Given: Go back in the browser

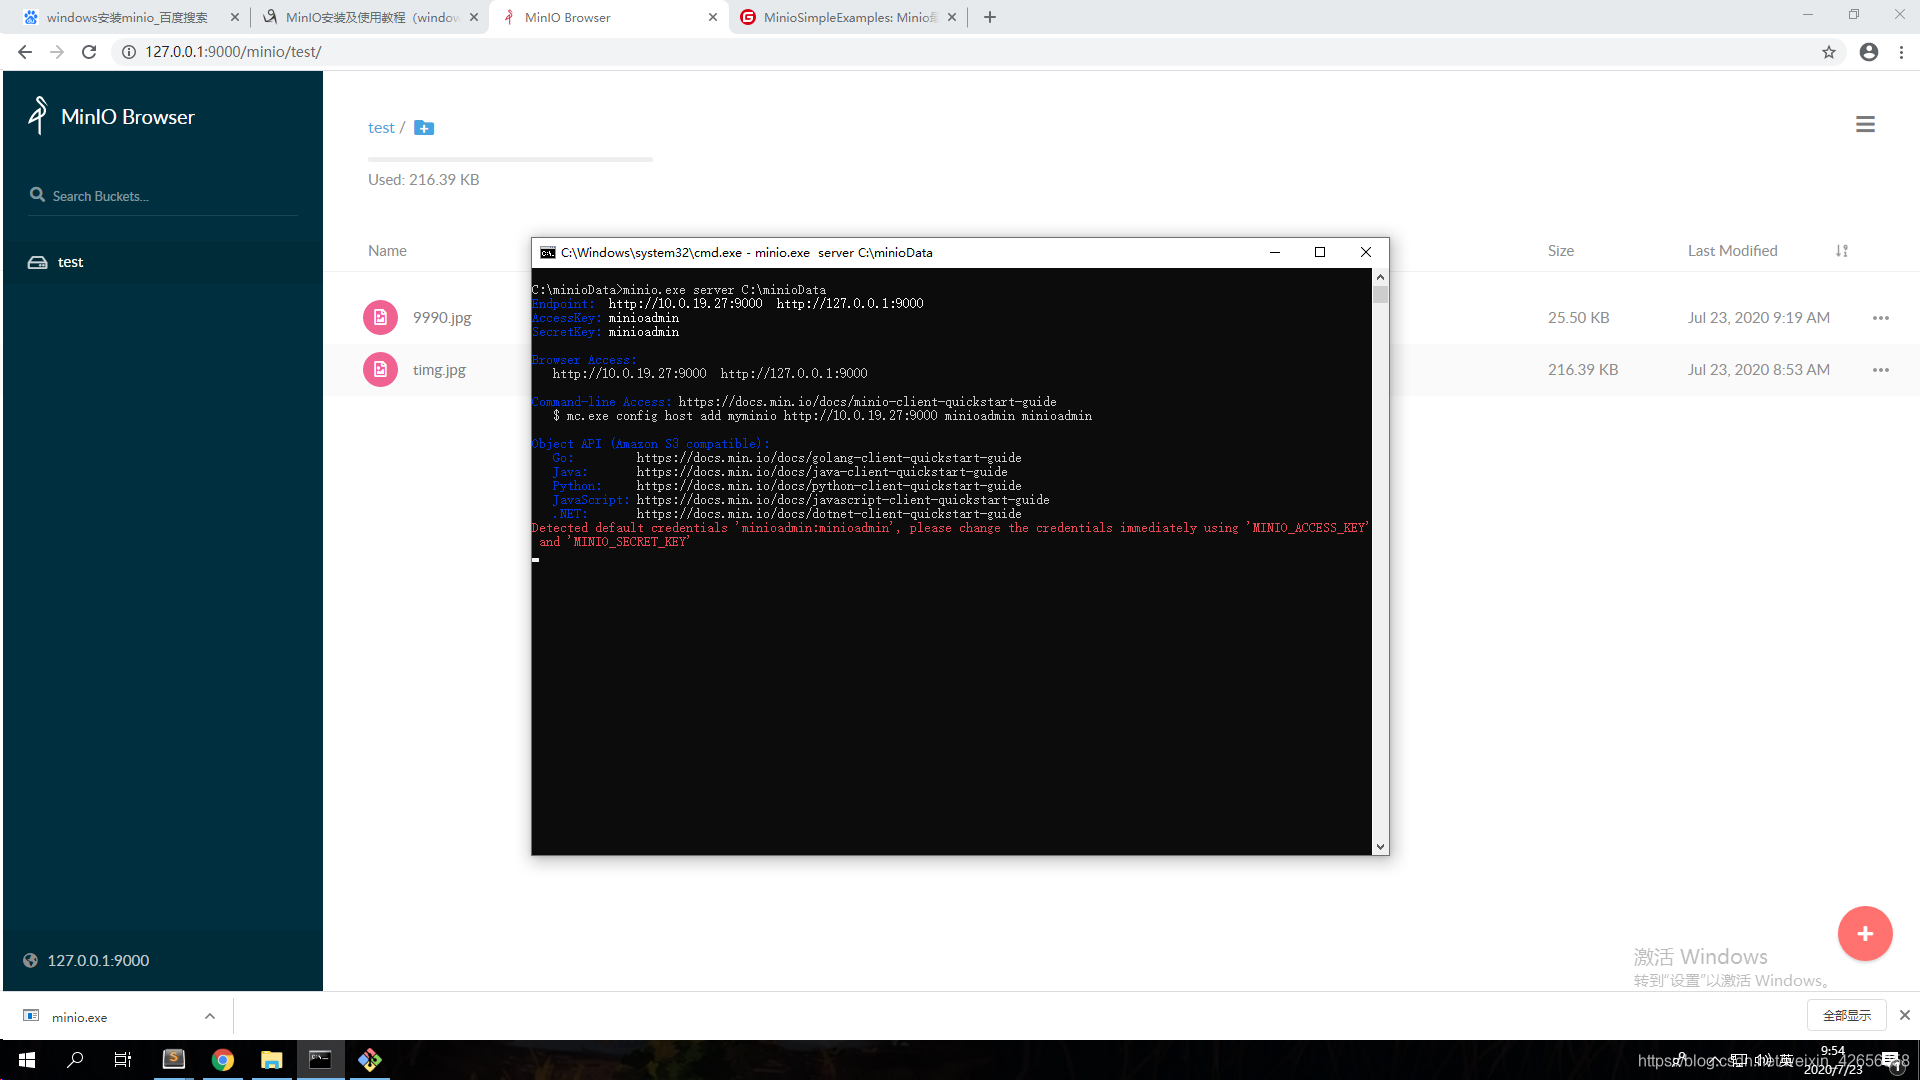Looking at the screenshot, I should 25,52.
